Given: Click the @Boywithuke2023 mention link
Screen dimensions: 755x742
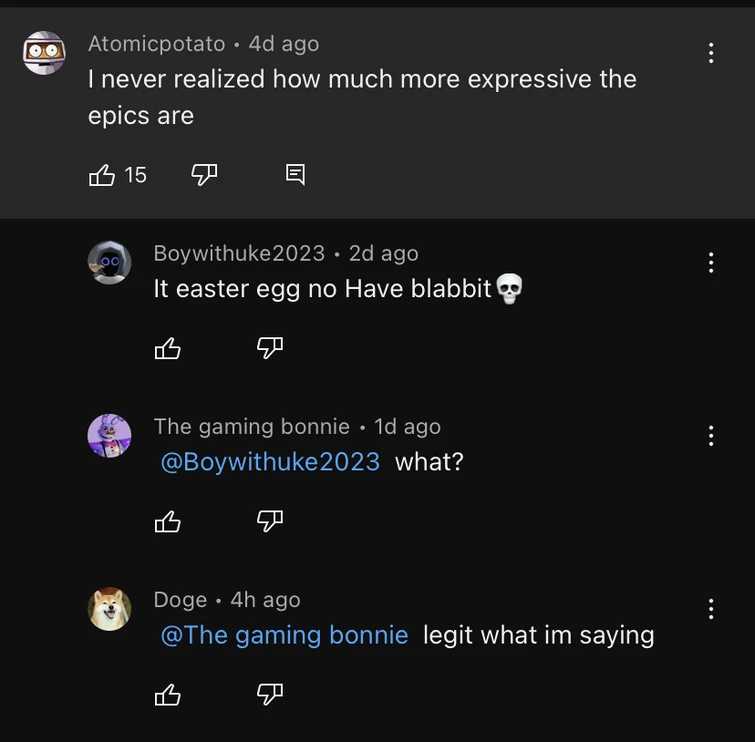Looking at the screenshot, I should pos(270,462).
